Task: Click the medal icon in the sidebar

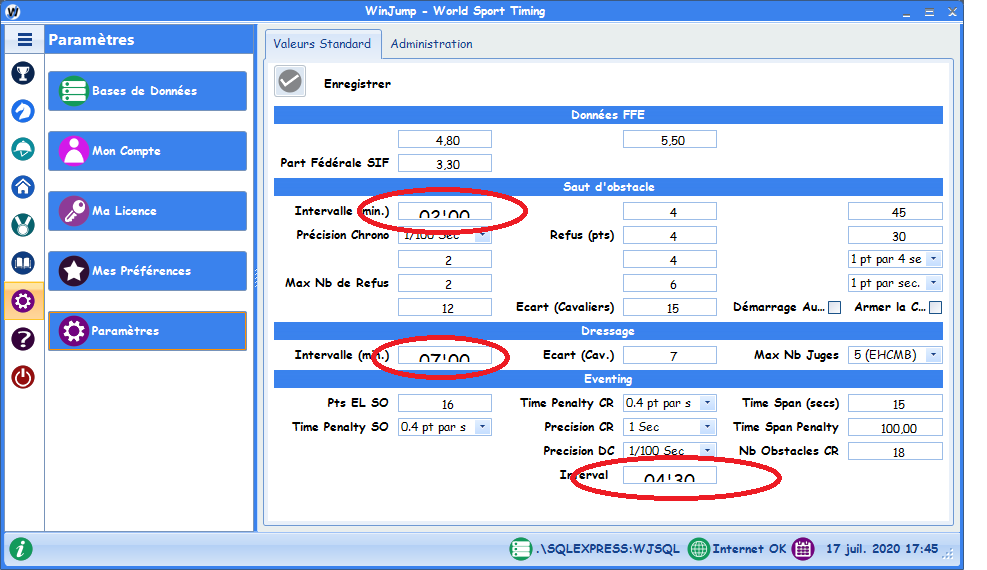Action: pyautogui.click(x=23, y=225)
